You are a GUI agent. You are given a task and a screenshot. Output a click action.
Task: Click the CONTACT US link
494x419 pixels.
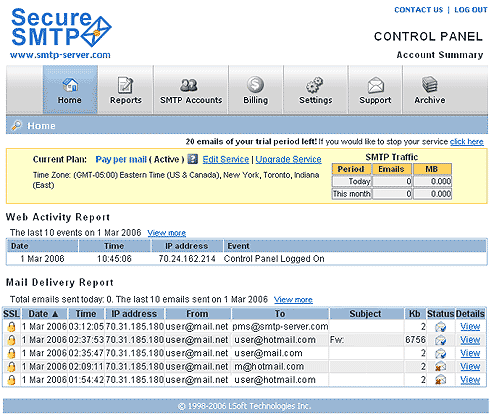coord(419,10)
